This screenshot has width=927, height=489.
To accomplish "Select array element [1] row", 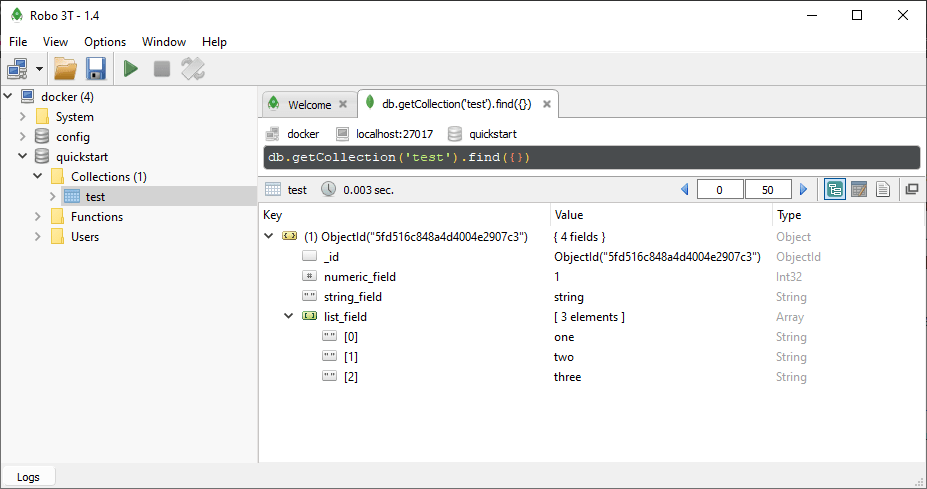I will pyautogui.click(x=591, y=357).
